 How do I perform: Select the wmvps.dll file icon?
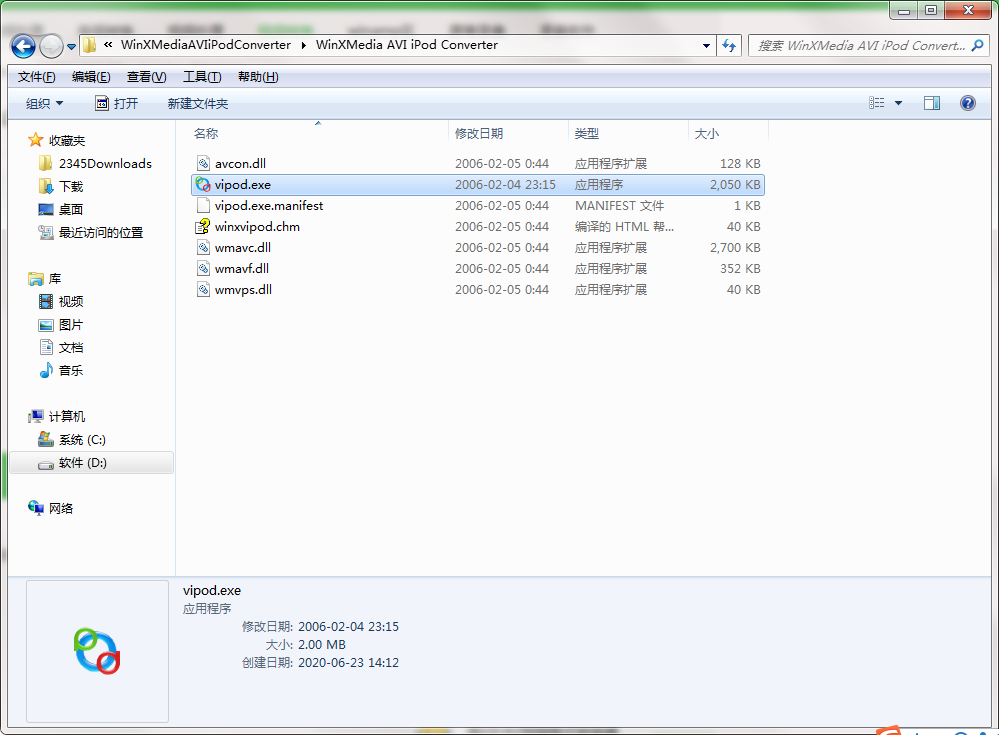pos(203,290)
